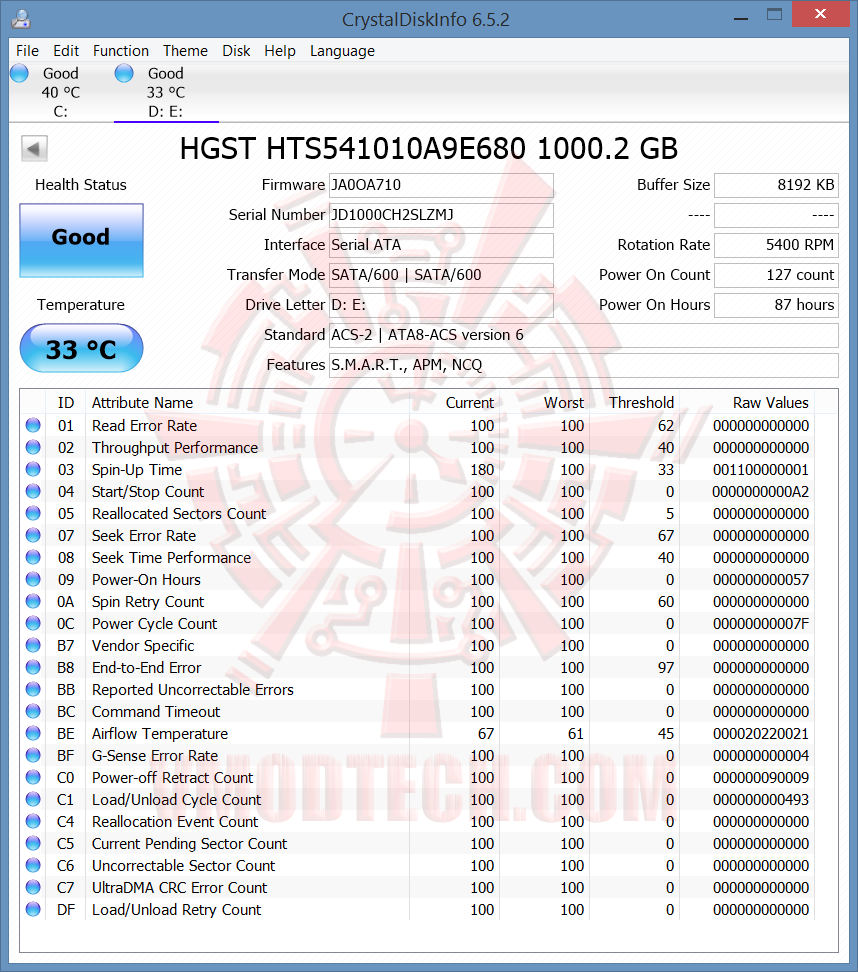858x972 pixels.
Task: Click status orb for End-to-End Error
Action: [33, 667]
